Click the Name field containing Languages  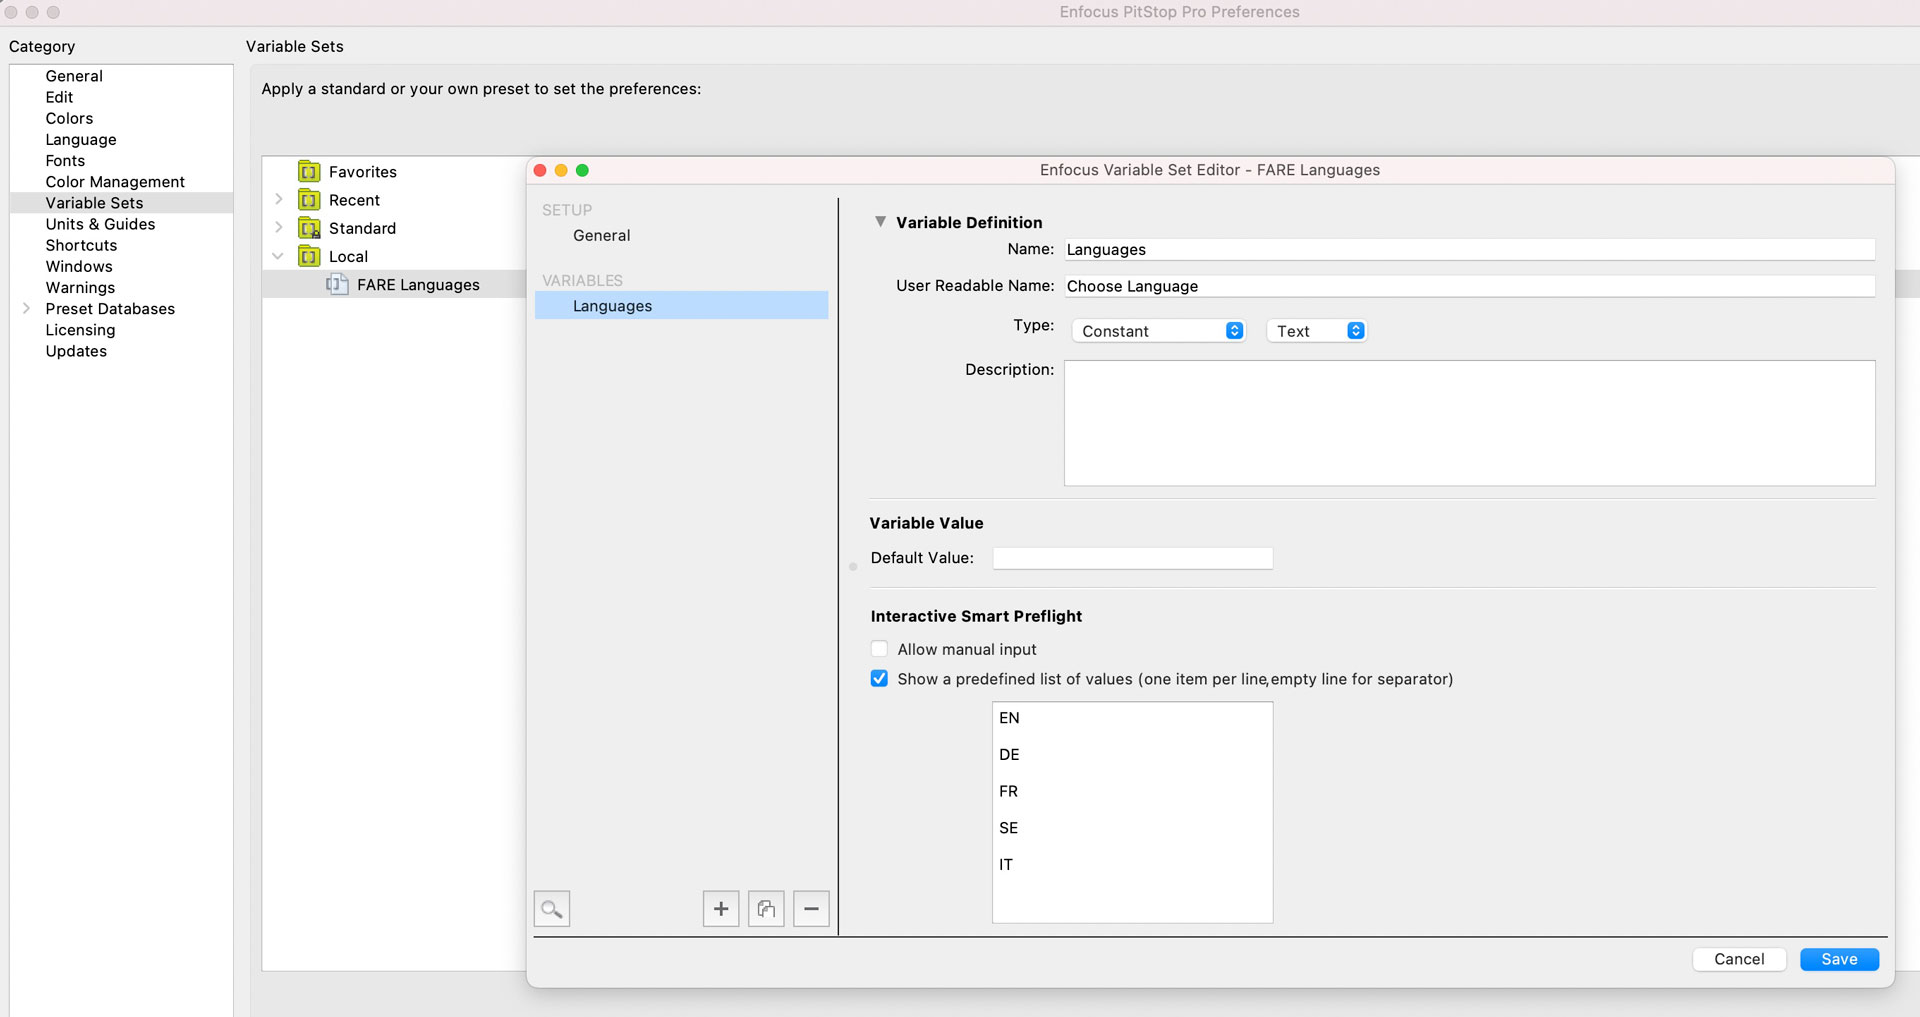pos(1469,249)
